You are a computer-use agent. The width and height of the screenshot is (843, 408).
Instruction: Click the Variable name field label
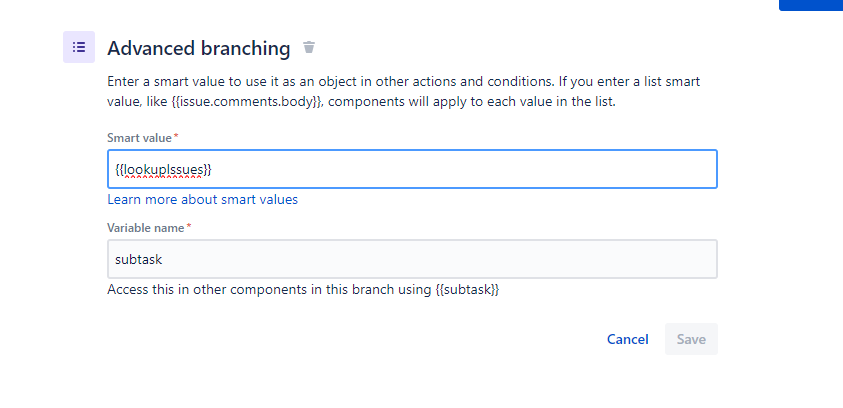point(146,228)
